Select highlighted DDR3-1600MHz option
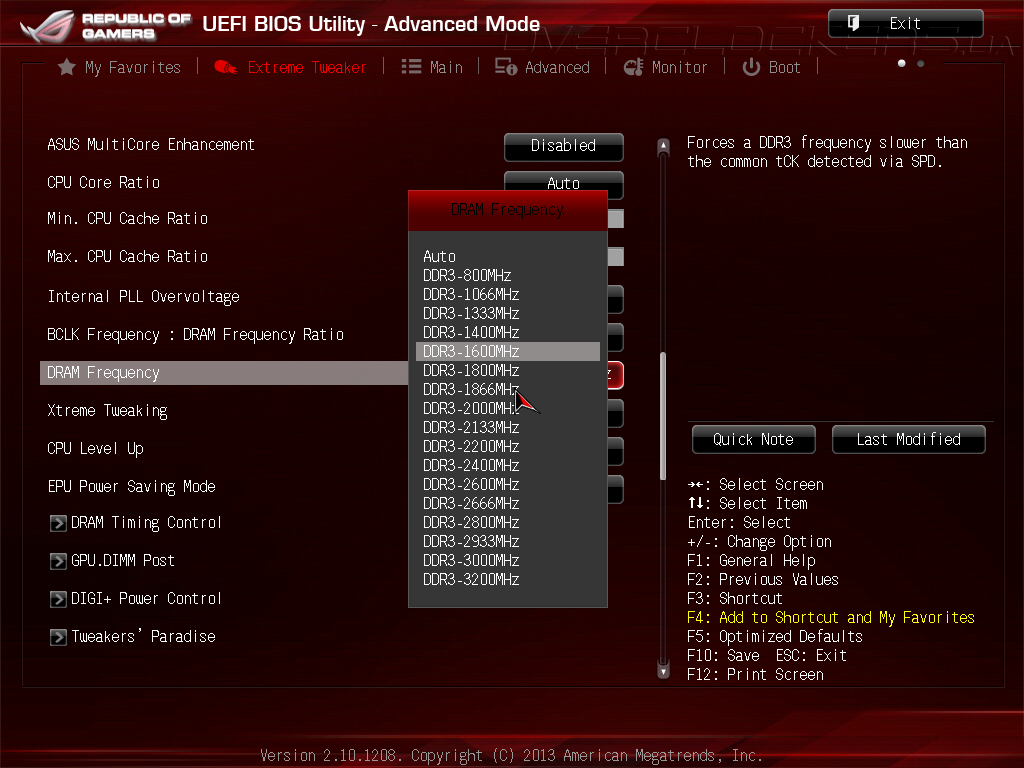Screen dimensions: 1024x768 pos(507,351)
